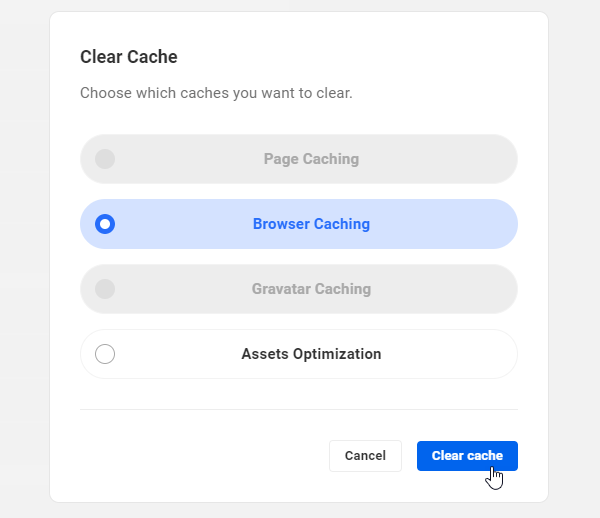Click the white "Clear cache" button text

point(466,456)
